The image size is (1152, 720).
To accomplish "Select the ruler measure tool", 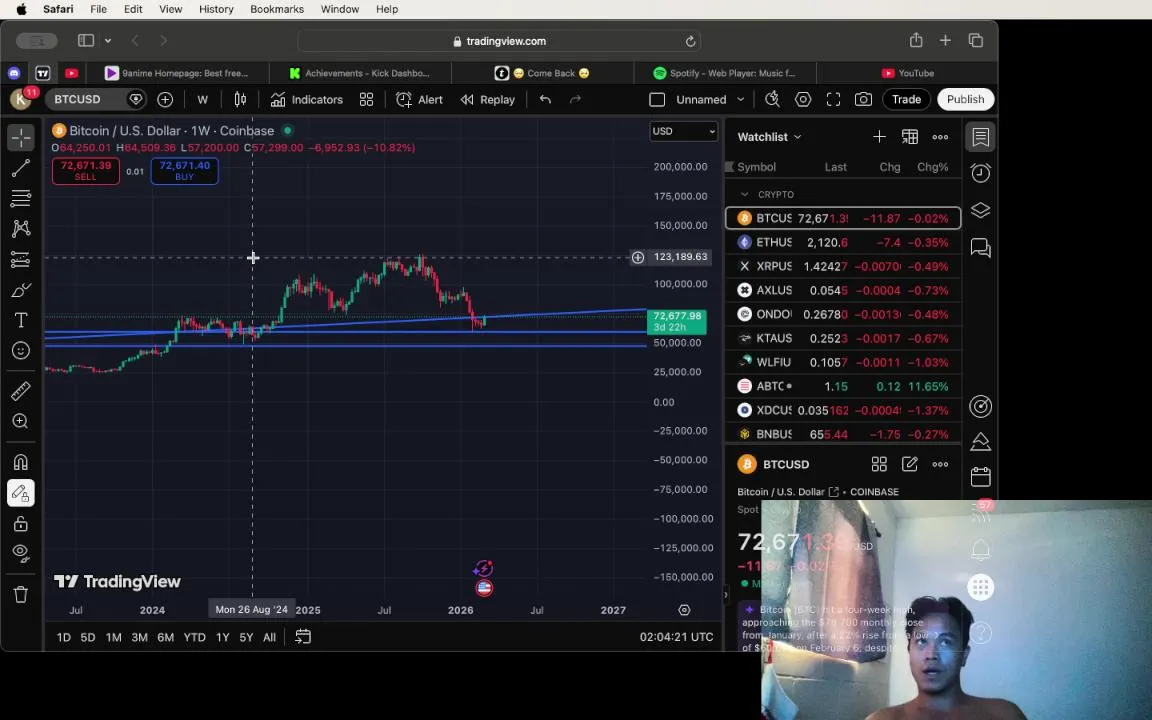I will 21,391.
